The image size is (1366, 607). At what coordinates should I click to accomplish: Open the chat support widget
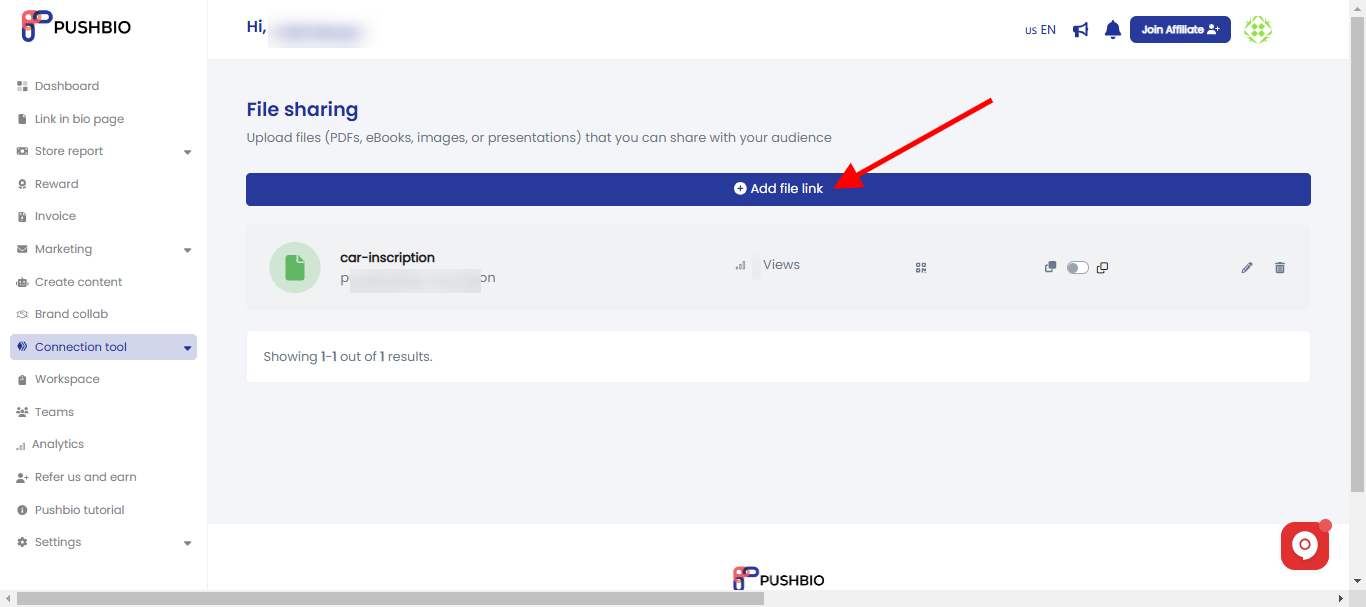pos(1304,545)
